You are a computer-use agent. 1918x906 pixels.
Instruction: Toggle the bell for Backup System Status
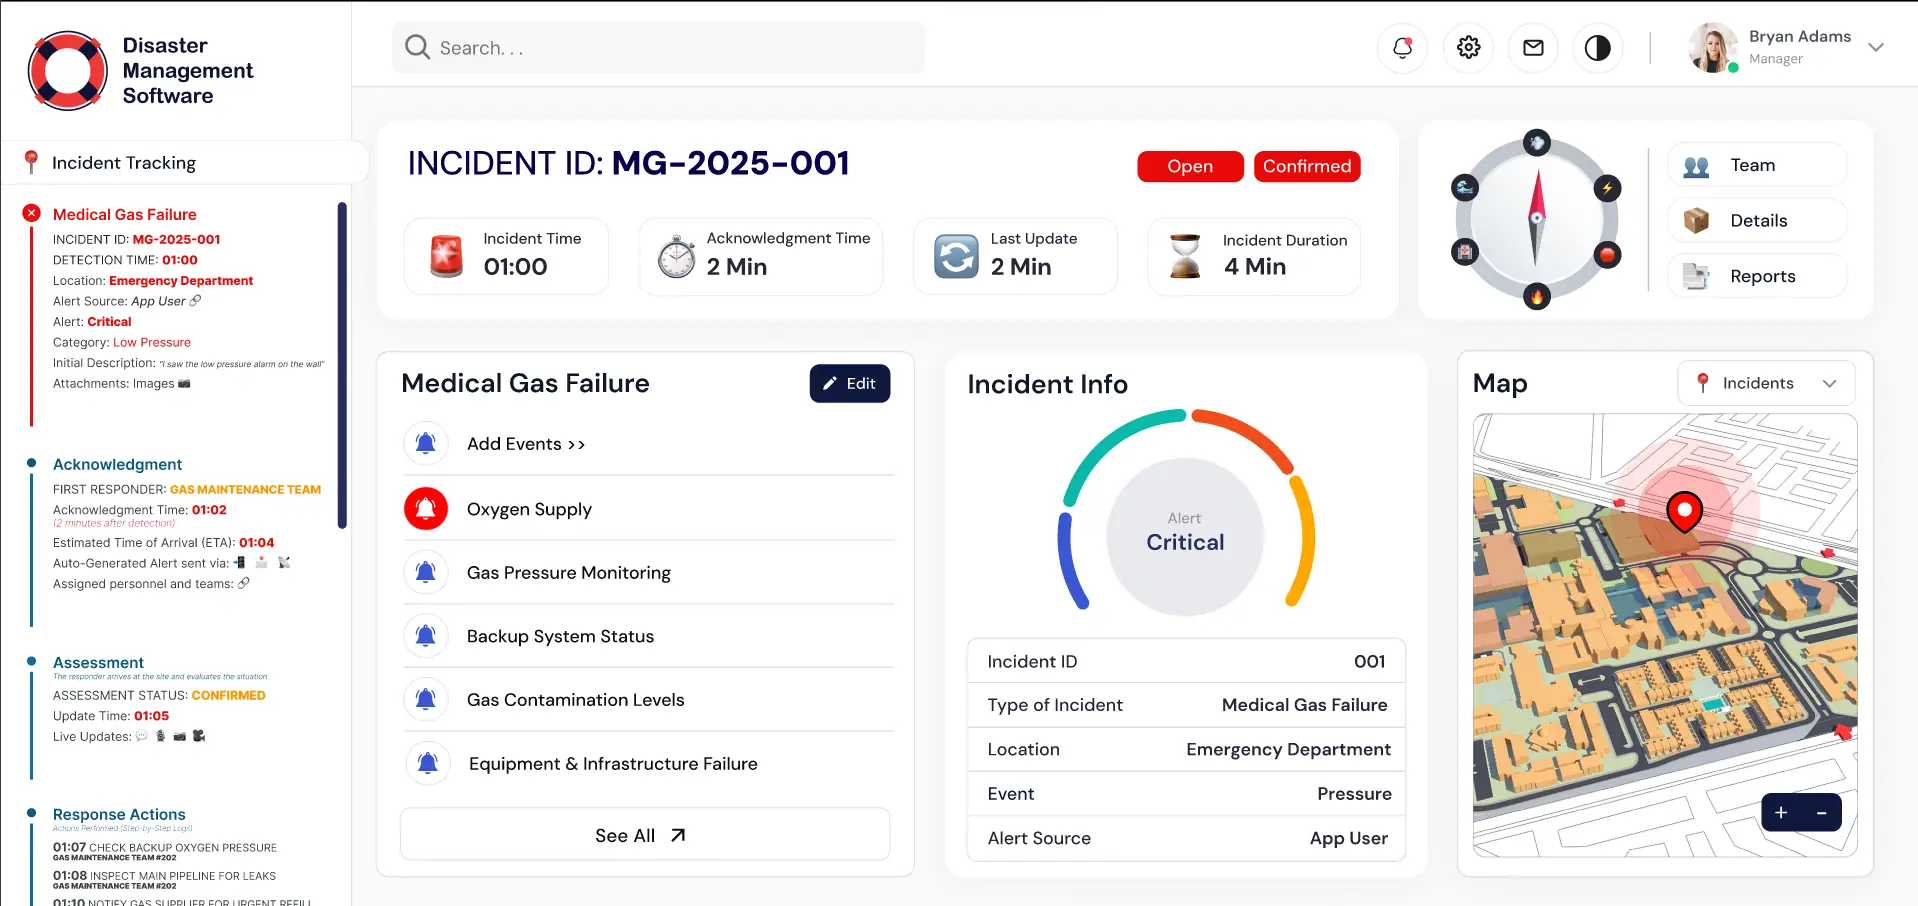point(426,636)
